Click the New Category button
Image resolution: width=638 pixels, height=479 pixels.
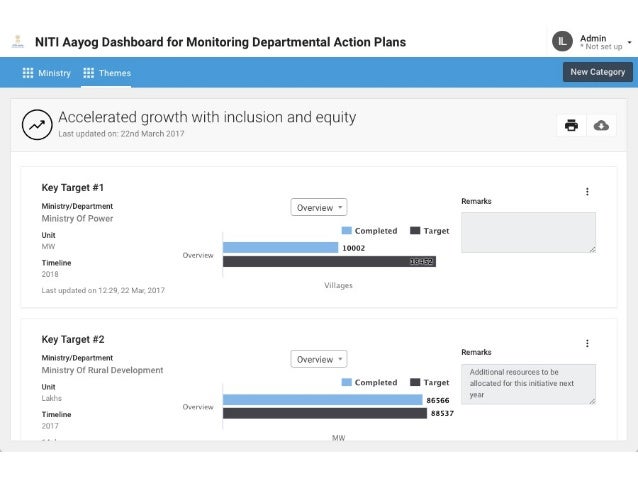tap(597, 72)
